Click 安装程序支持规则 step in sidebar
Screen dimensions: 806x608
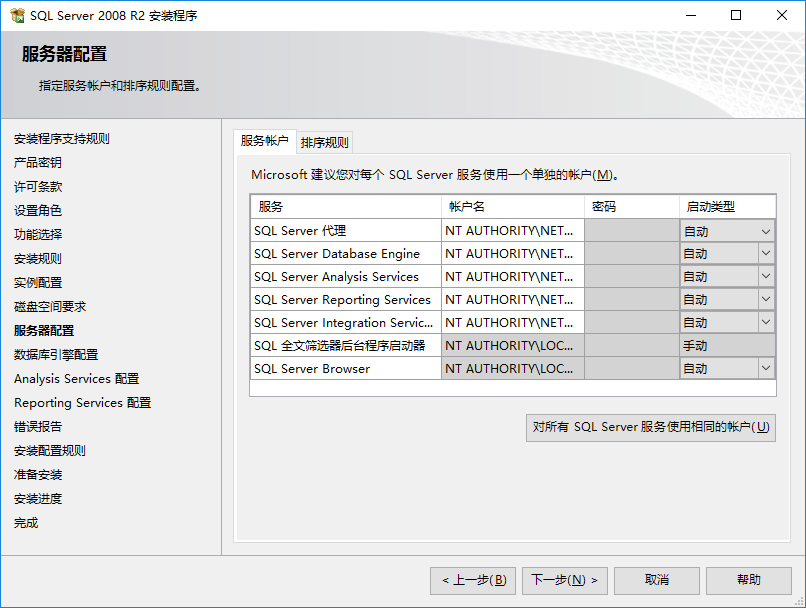[x=62, y=139]
